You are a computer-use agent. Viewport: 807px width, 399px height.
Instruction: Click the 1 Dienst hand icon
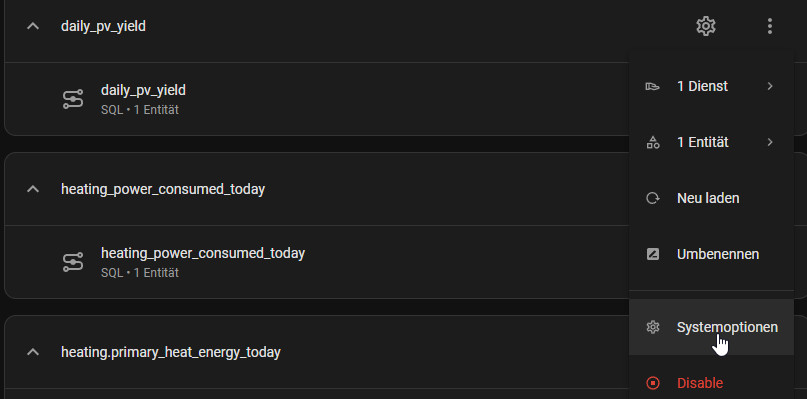click(x=653, y=86)
